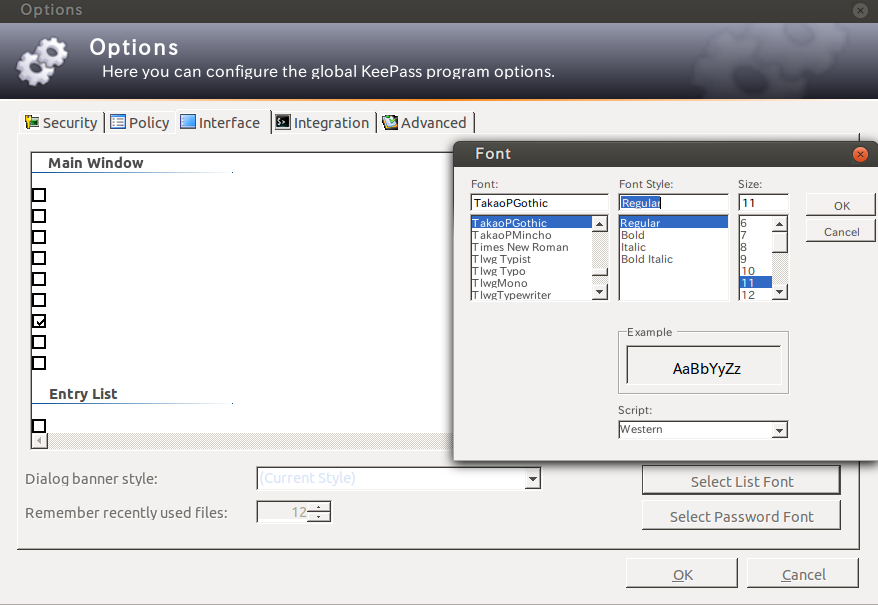
Task: Click the size list scrollbar thumb
Action: pos(779,243)
